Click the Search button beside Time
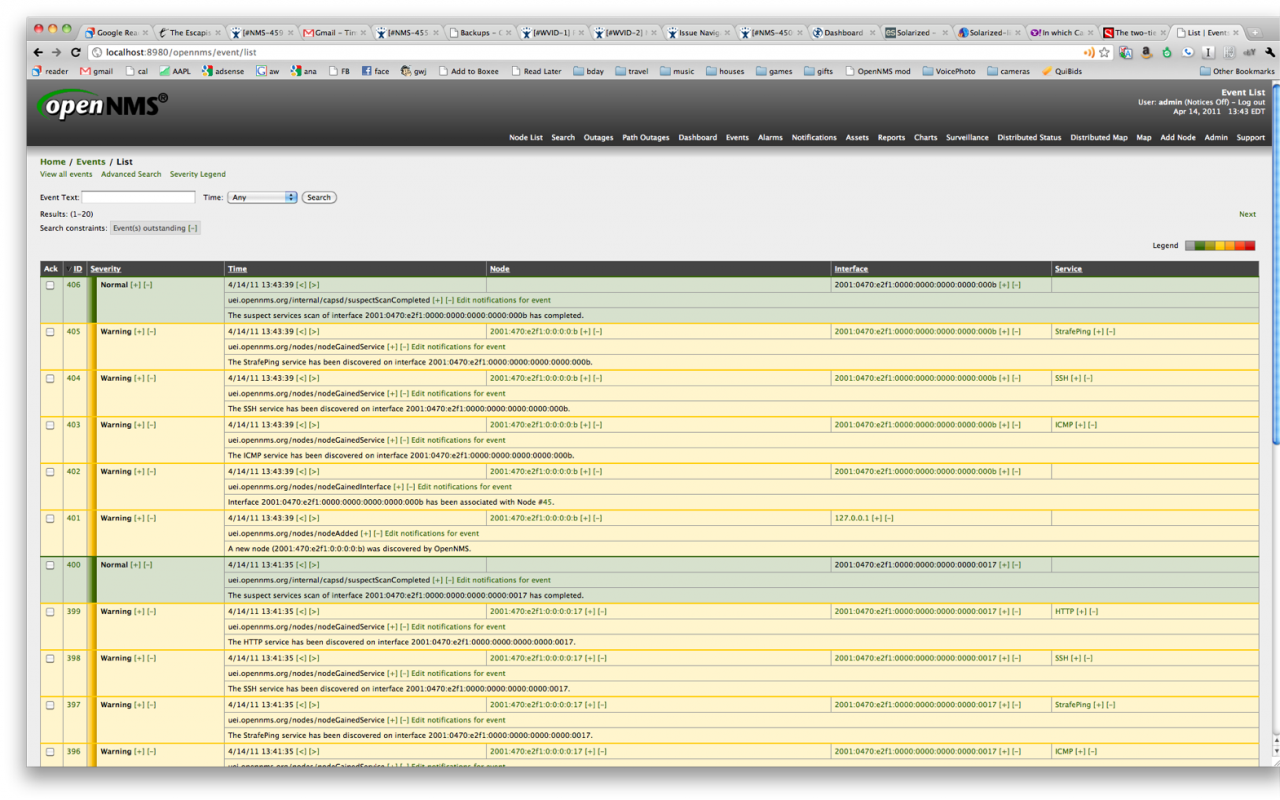 [319, 197]
